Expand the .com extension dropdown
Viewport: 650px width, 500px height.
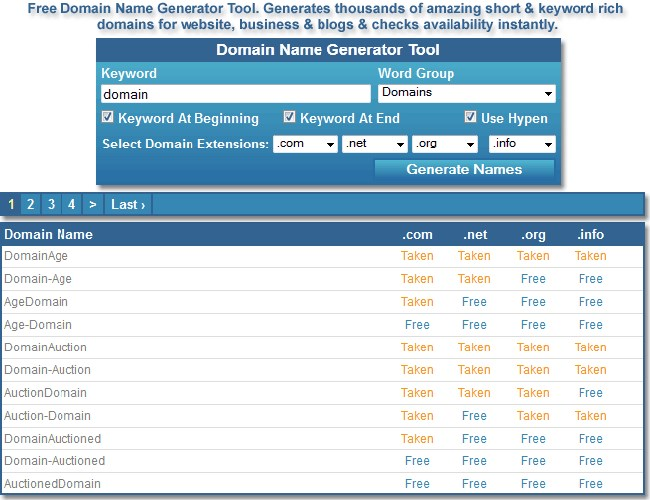click(305, 144)
